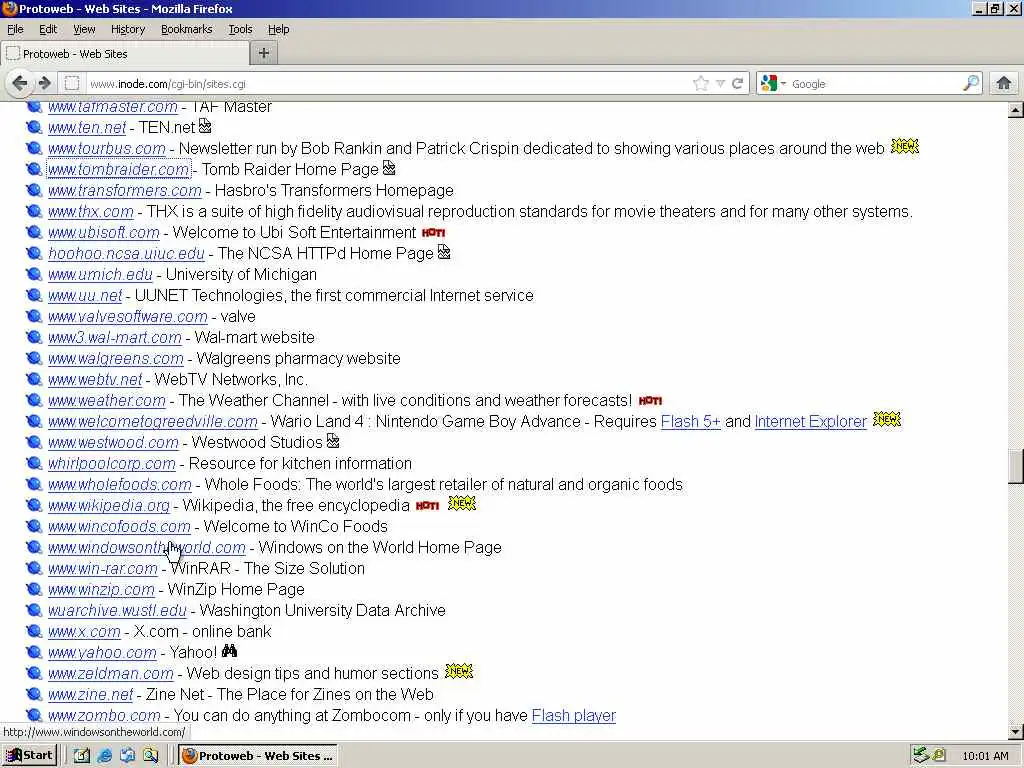Open the View menu
The width and height of the screenshot is (1024, 768).
[84, 29]
